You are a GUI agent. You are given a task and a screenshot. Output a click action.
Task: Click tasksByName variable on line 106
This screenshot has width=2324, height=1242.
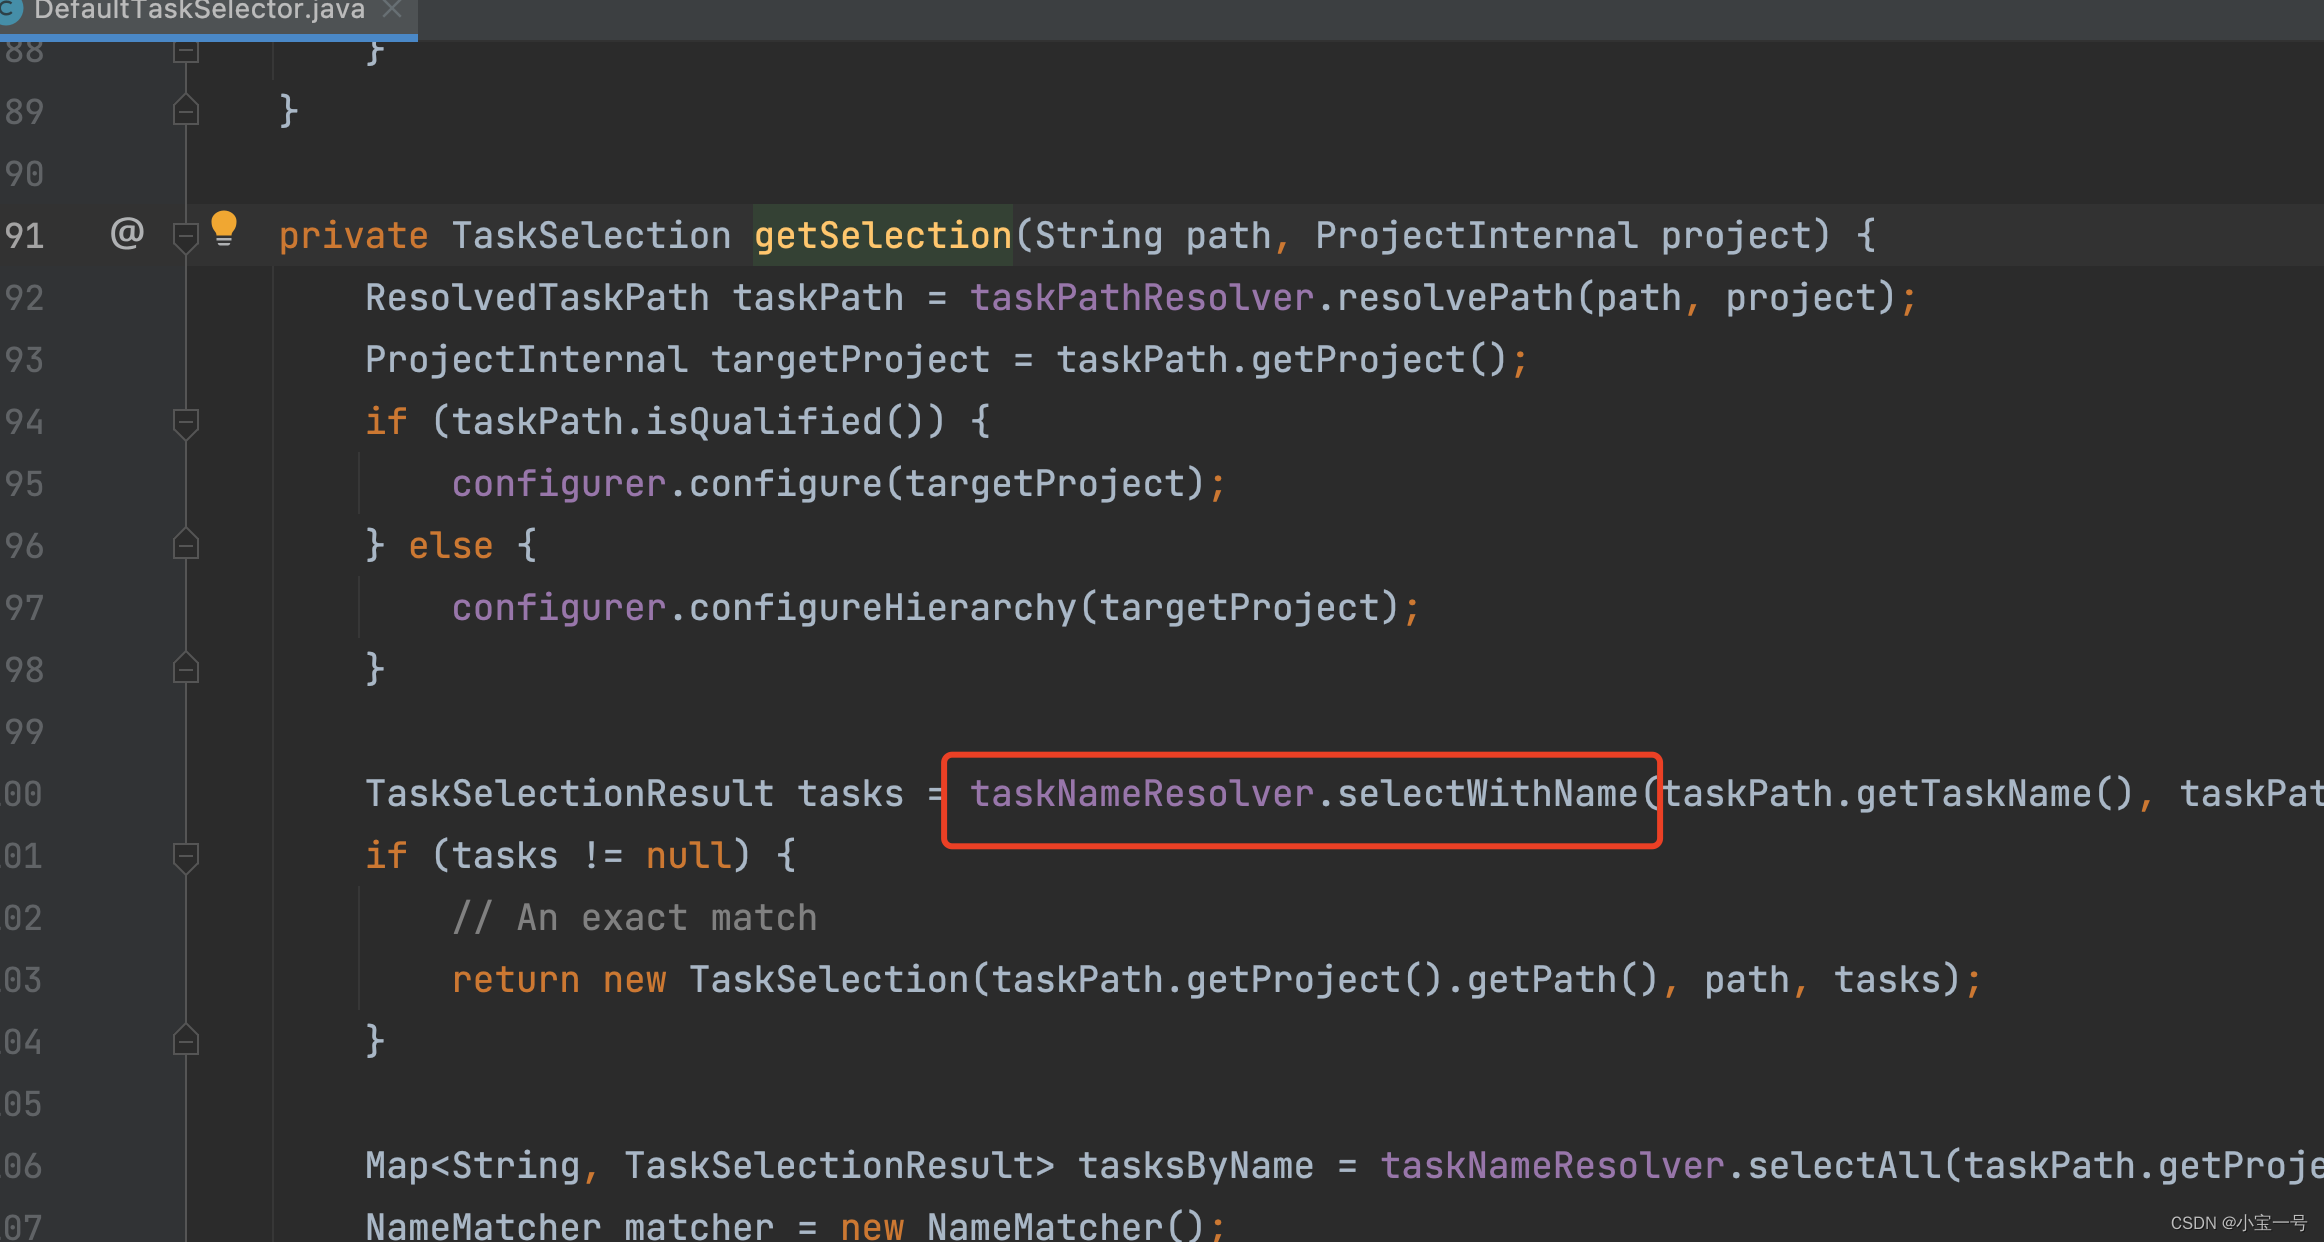pos(1196,1166)
